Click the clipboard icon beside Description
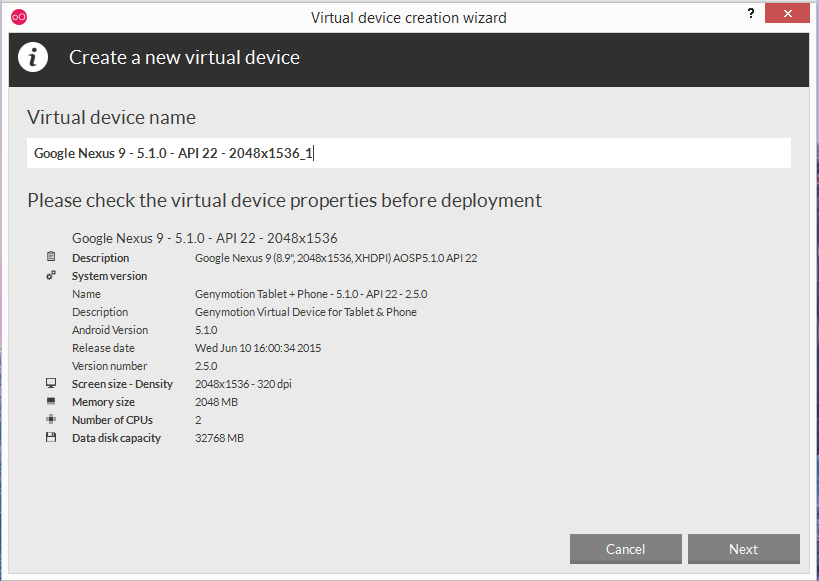 (x=50, y=258)
